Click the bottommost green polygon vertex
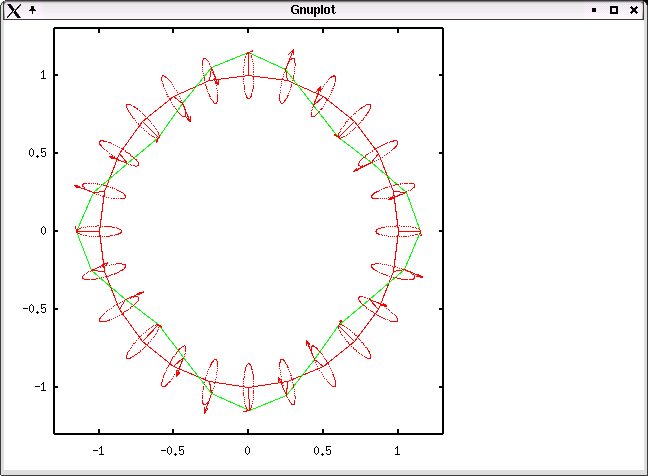Screen dimensions: 648x476 (x=248, y=409)
